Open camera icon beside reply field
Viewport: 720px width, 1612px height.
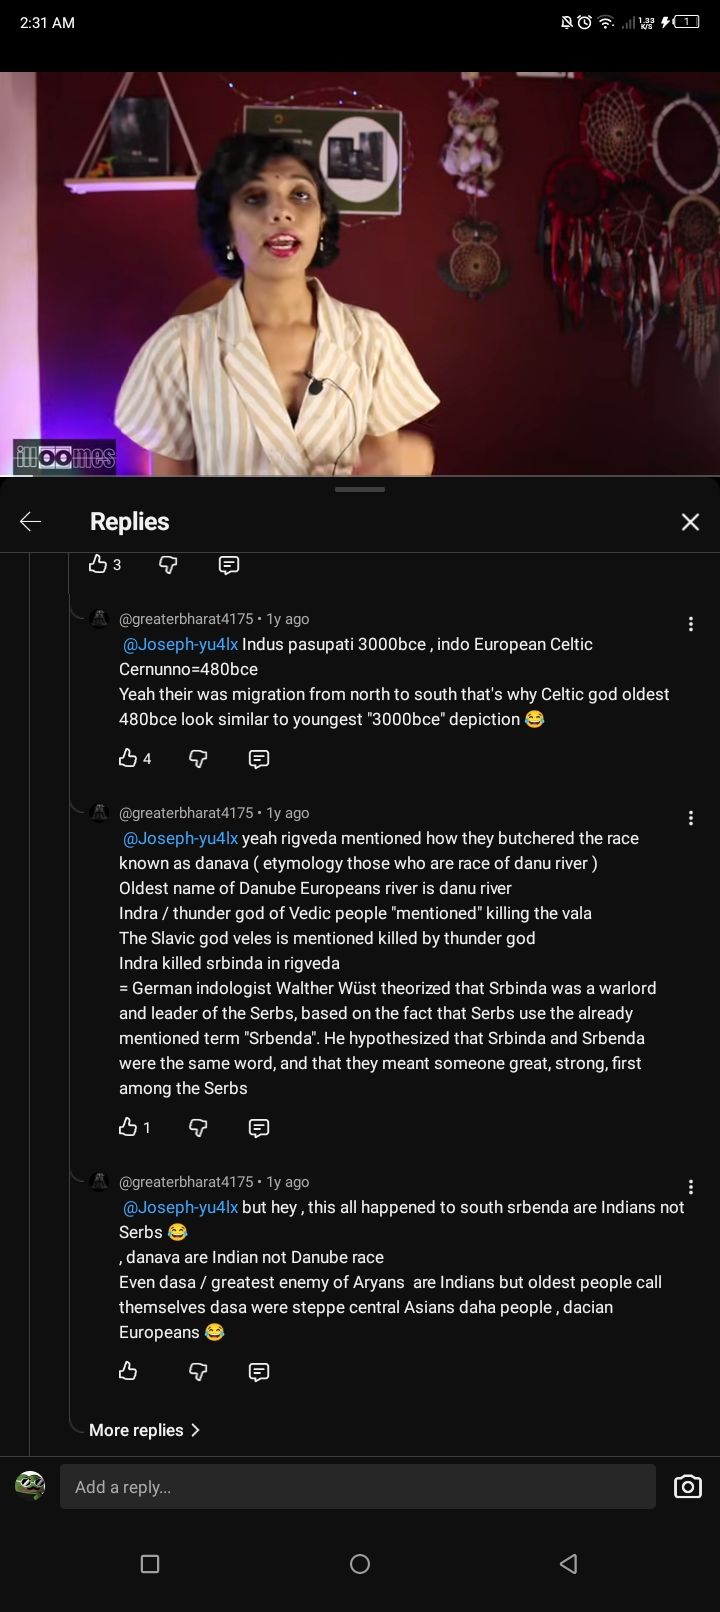pos(688,1487)
